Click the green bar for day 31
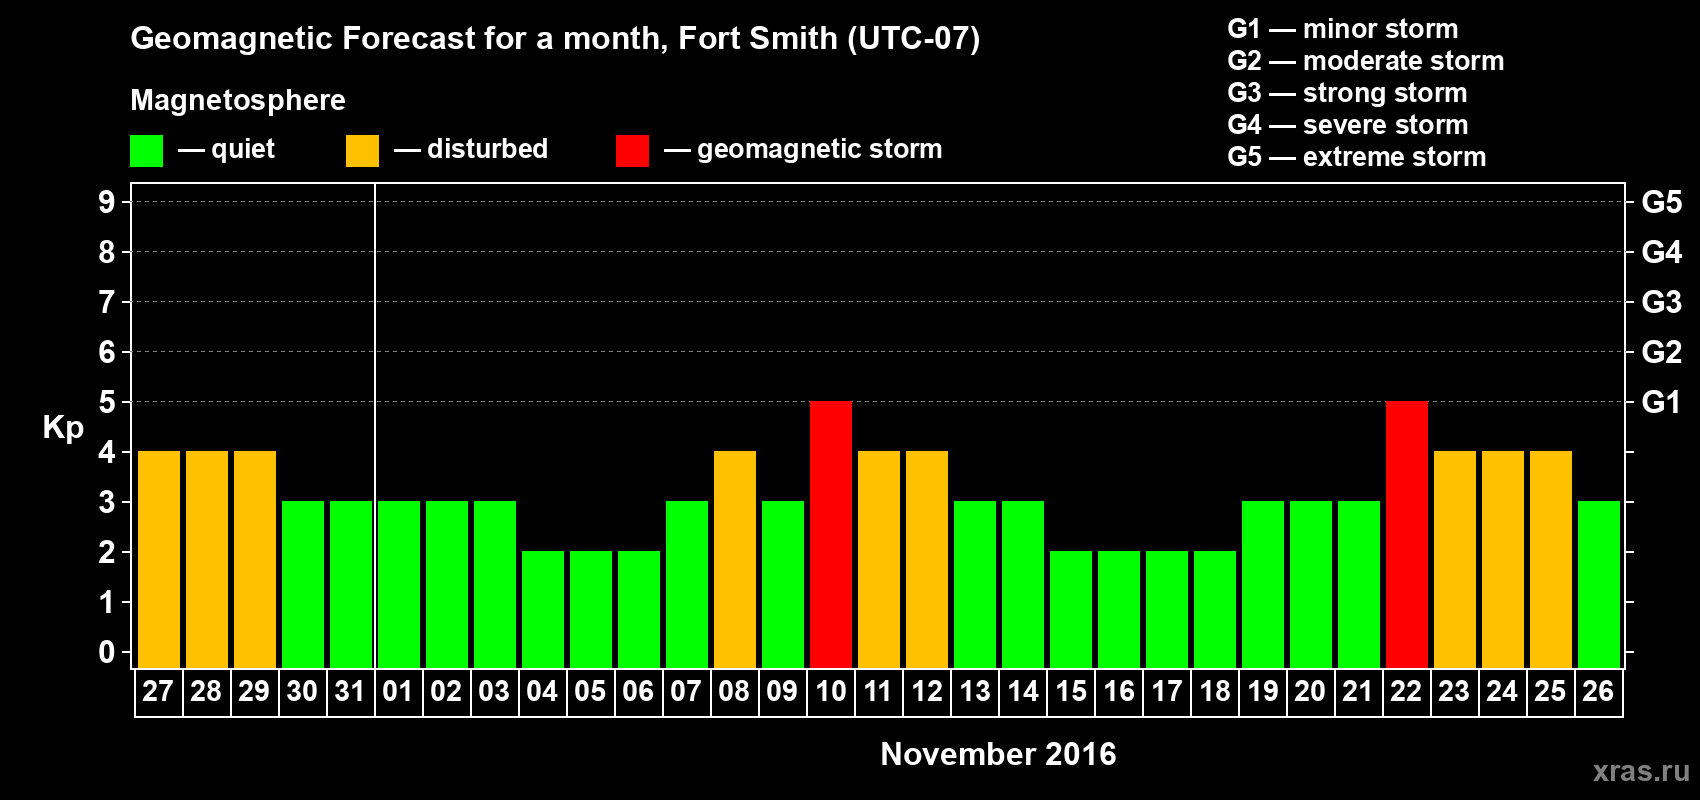 click(351, 585)
